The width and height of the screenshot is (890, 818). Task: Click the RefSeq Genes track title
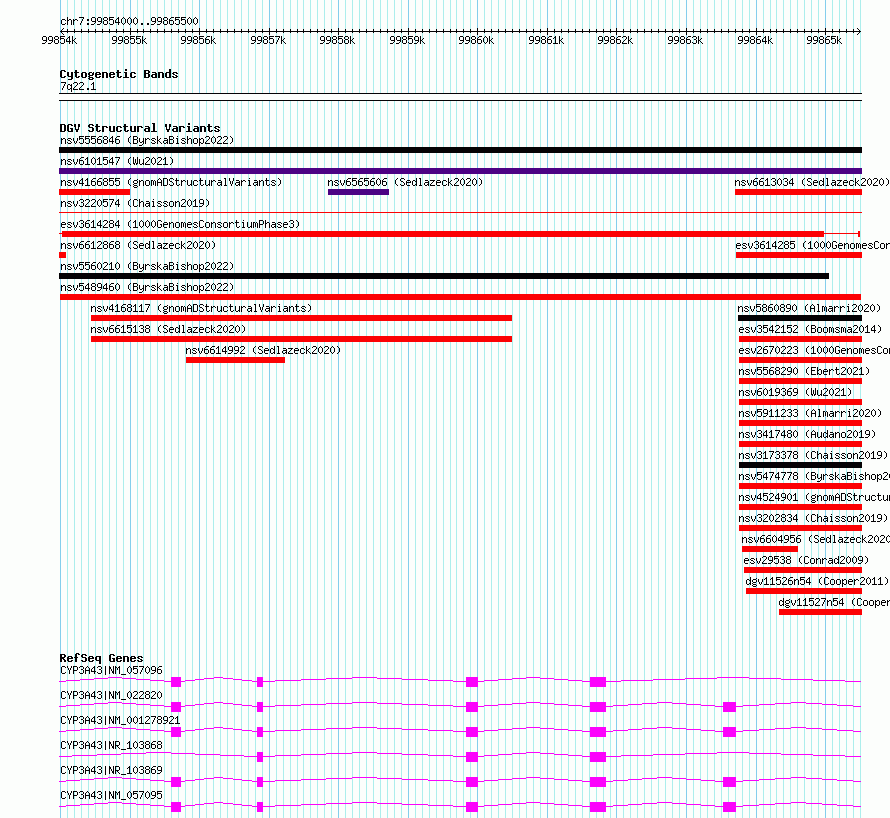[102, 658]
